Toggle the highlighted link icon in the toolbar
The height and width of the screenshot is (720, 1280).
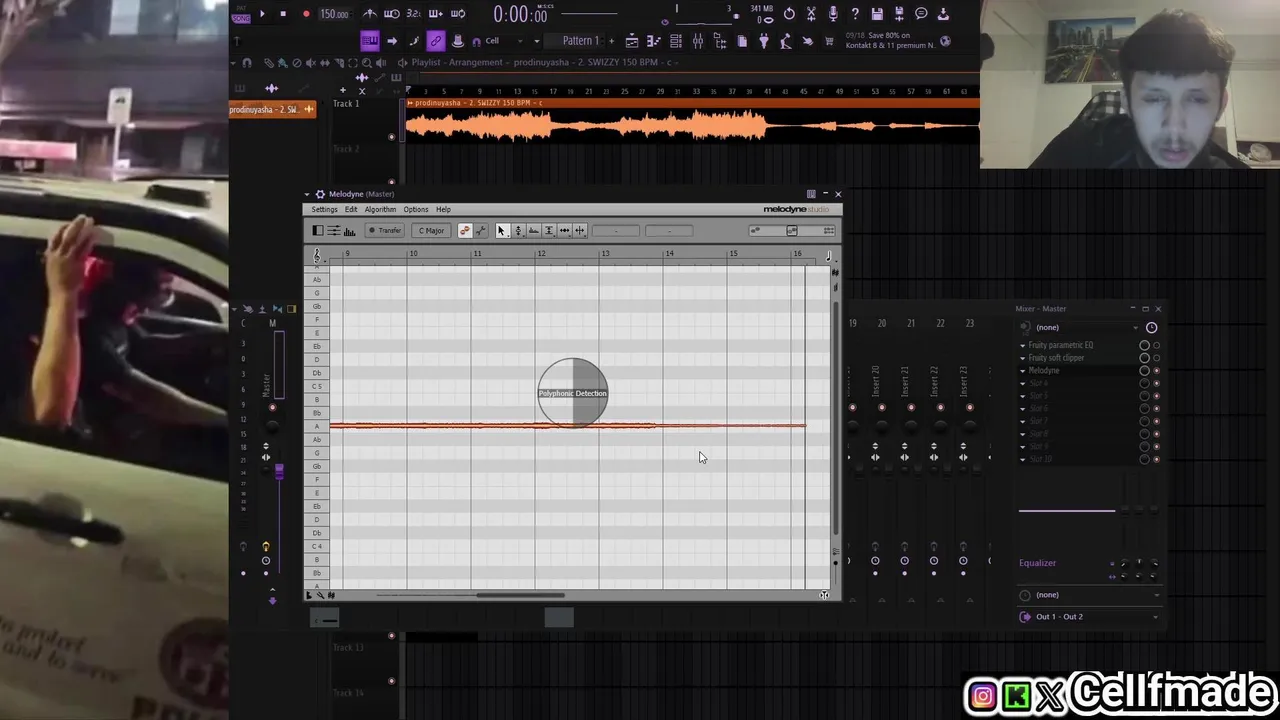pos(436,41)
